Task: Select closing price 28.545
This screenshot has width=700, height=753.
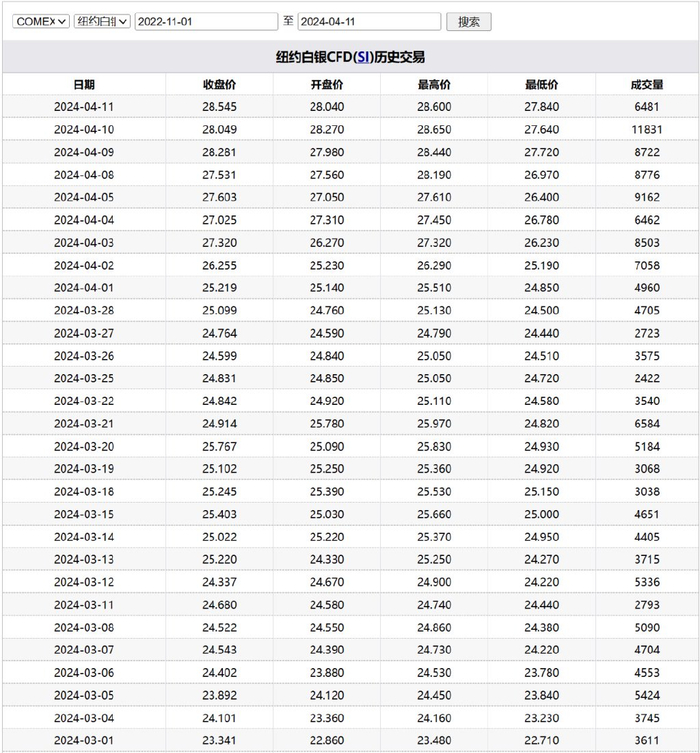Action: (x=219, y=107)
